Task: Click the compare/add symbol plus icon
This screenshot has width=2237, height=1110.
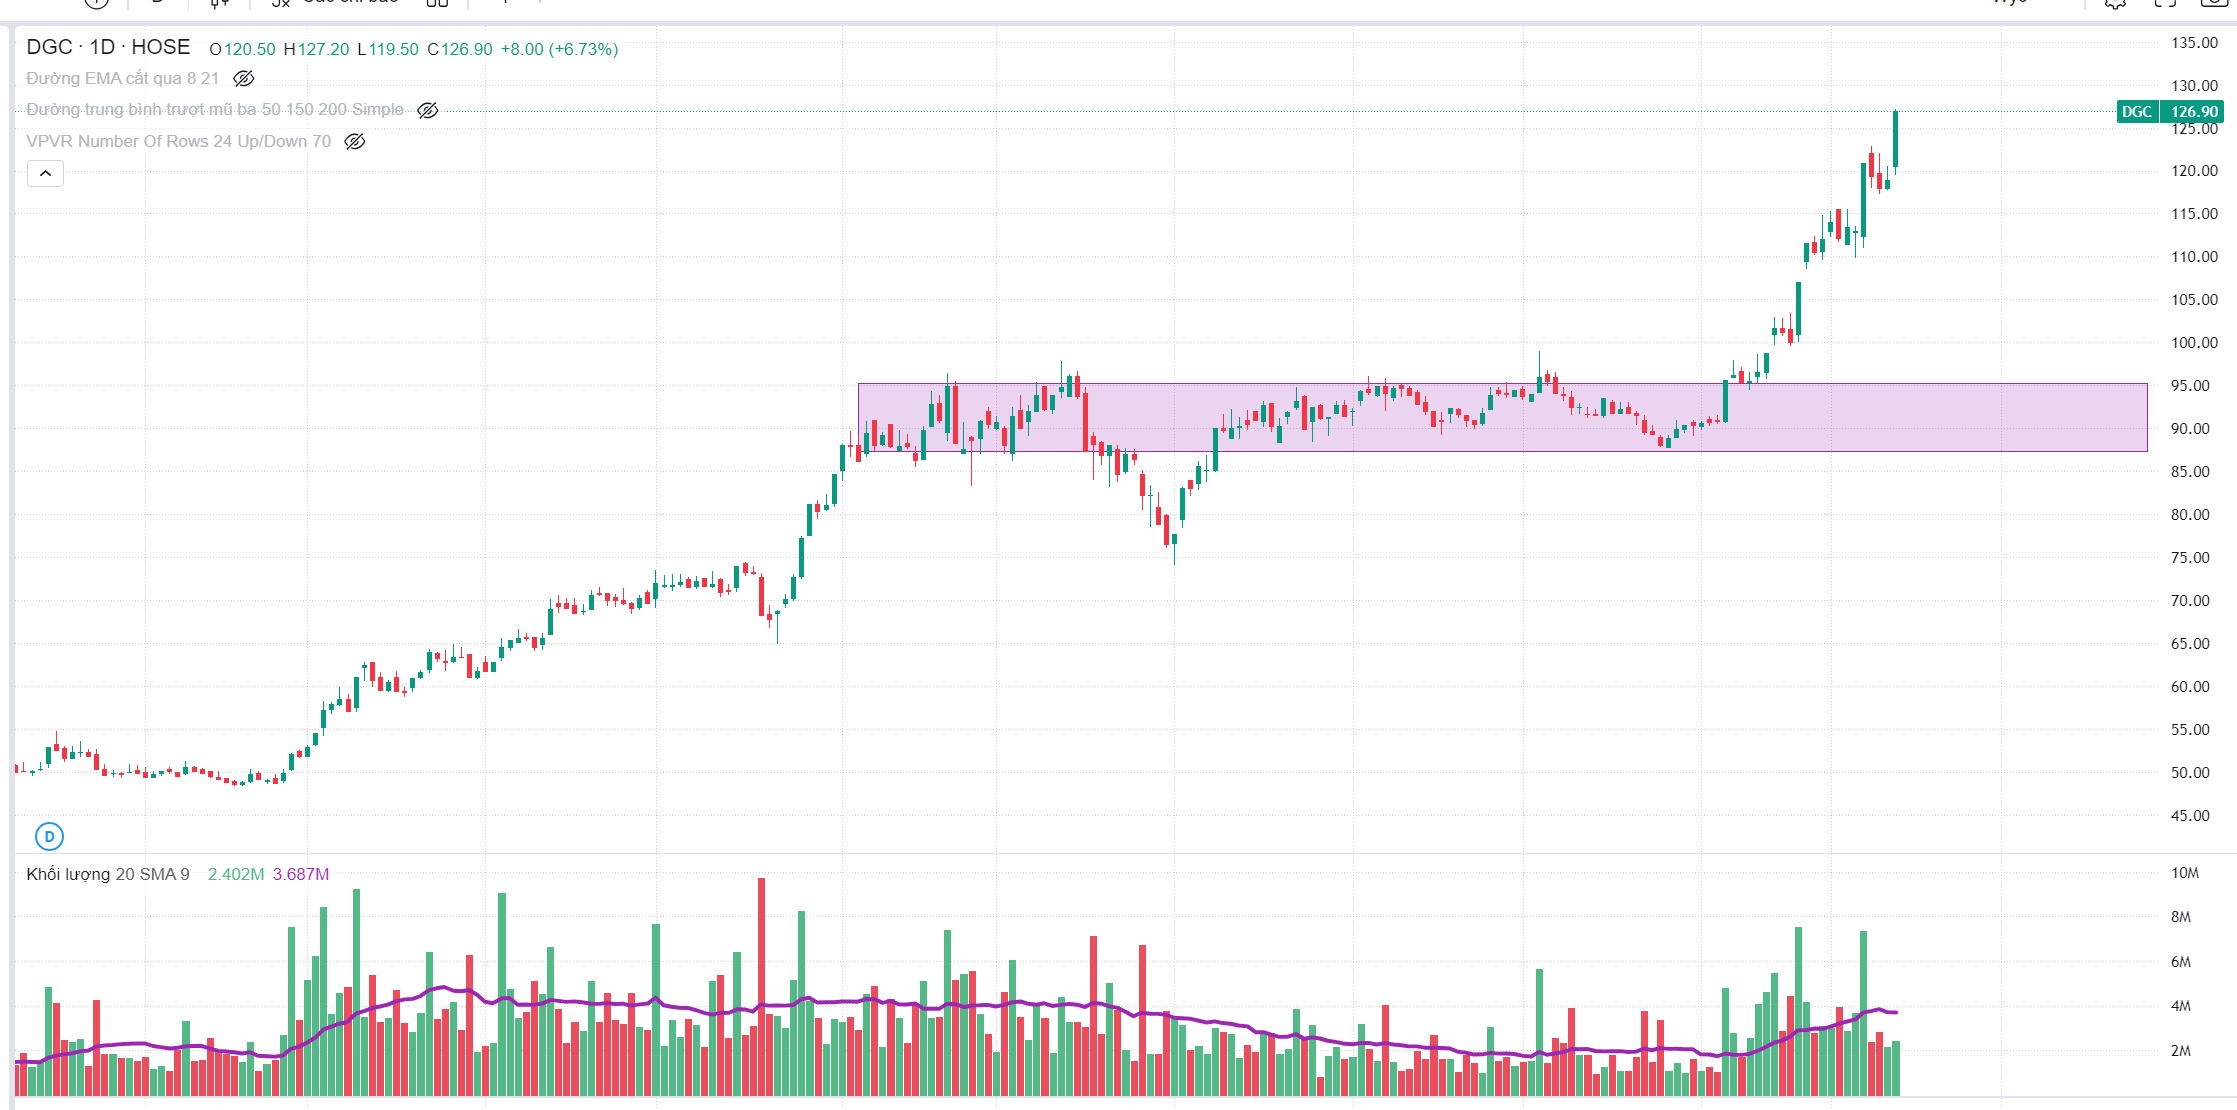Action: [96, 3]
